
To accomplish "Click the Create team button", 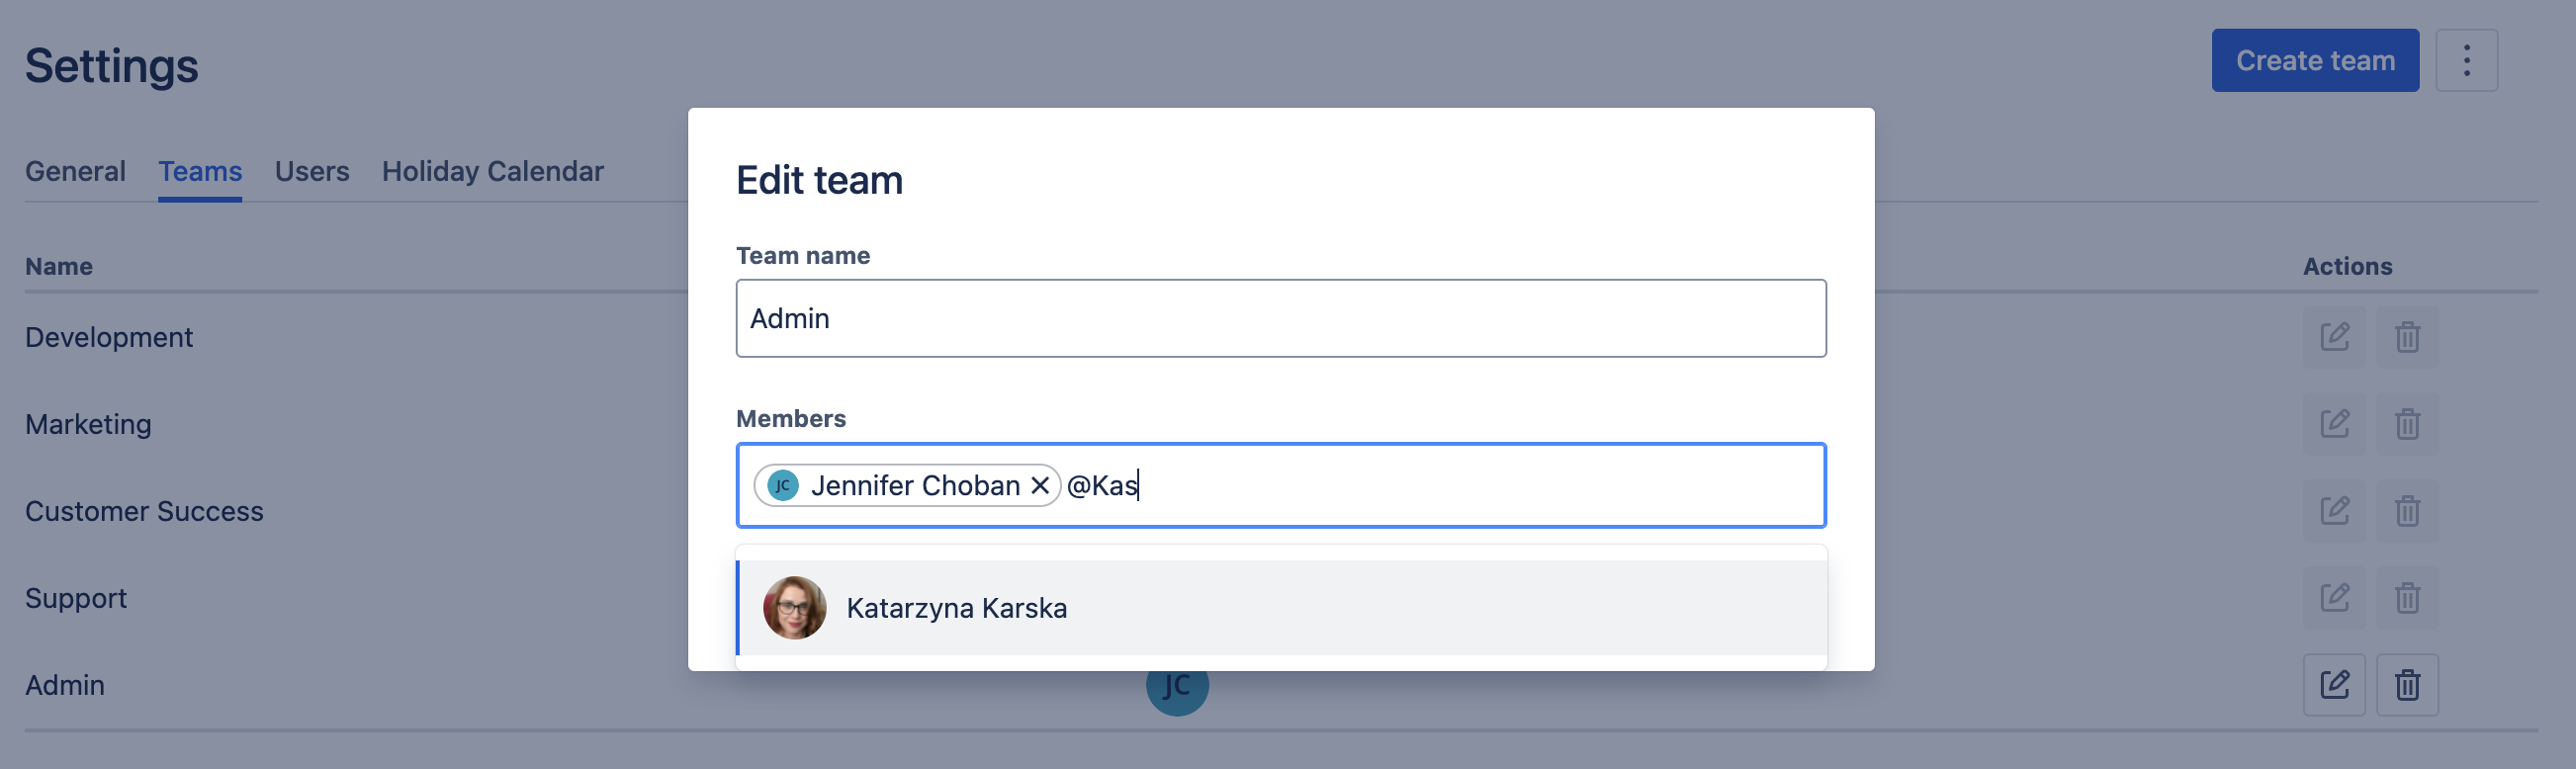I will tap(2315, 61).
